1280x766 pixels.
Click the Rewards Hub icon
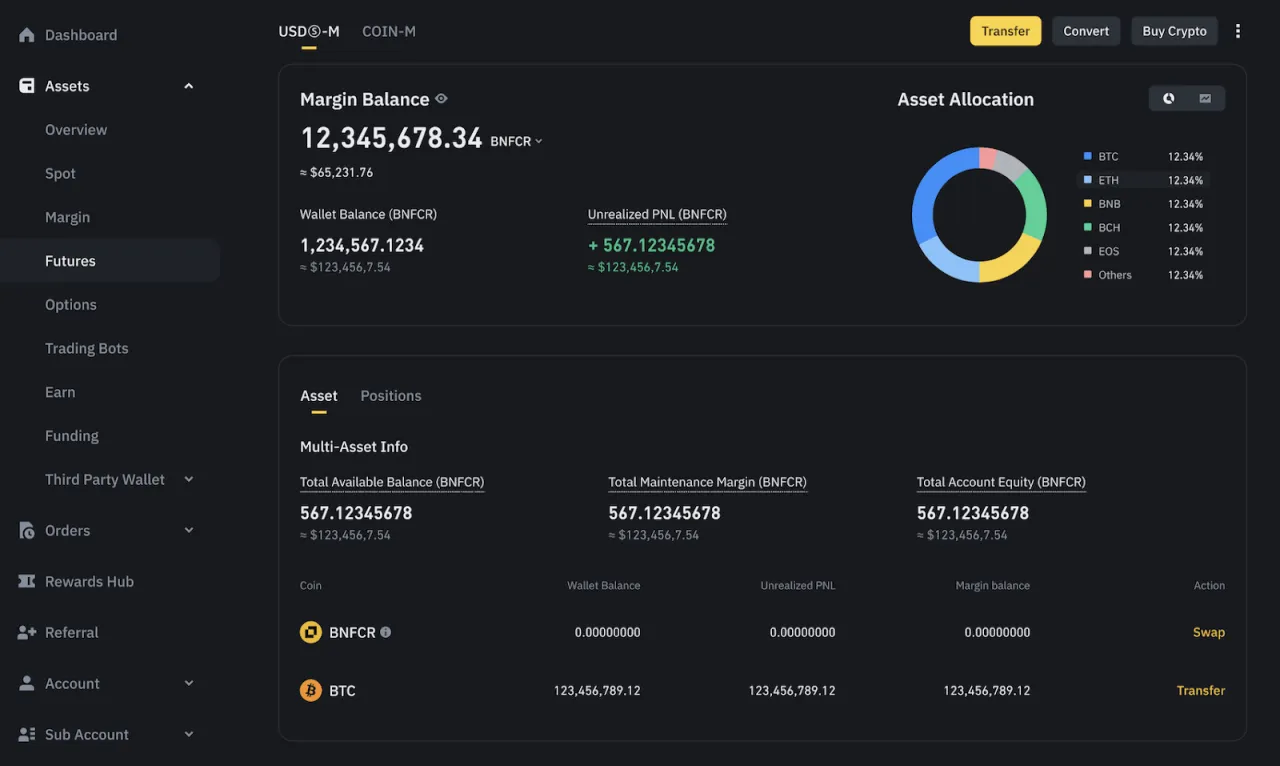pos(26,581)
